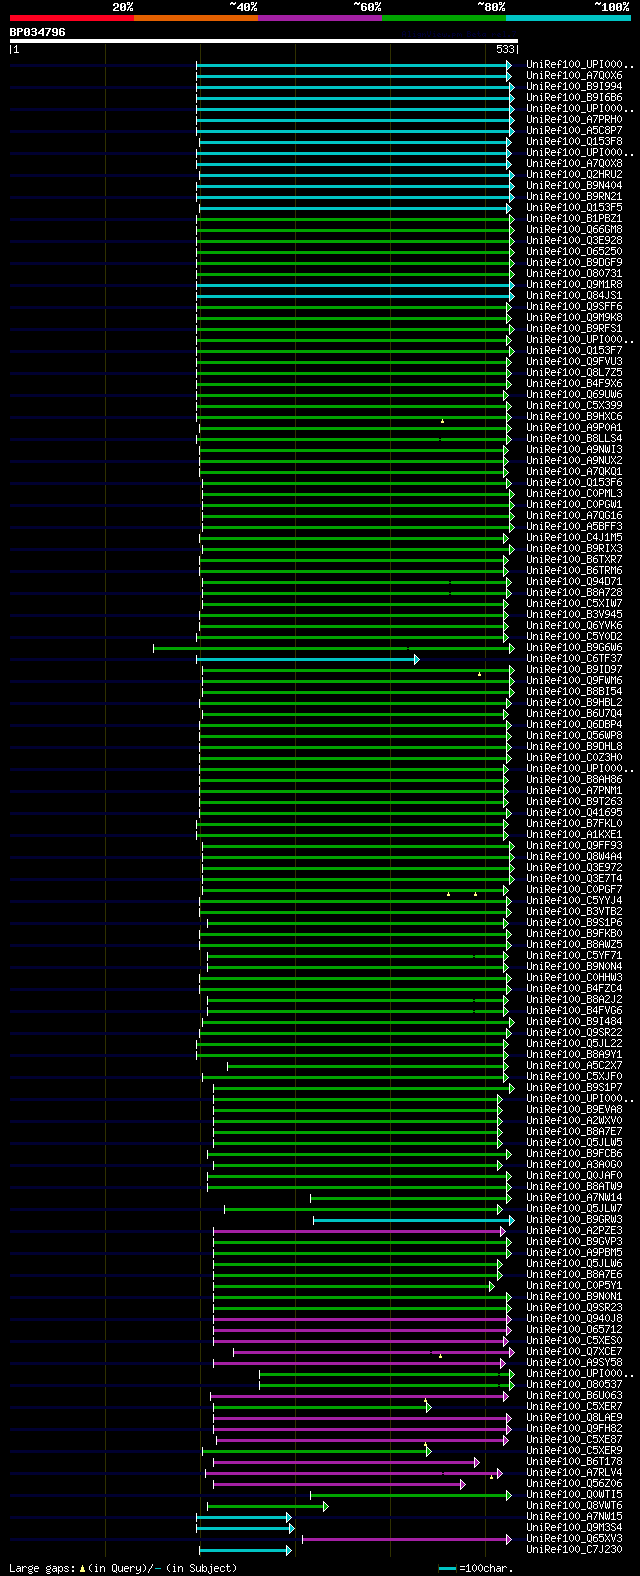The height and width of the screenshot is (1576, 640).
Task: Open hit UniRef100_A5C8P7
Action: [x=574, y=131]
